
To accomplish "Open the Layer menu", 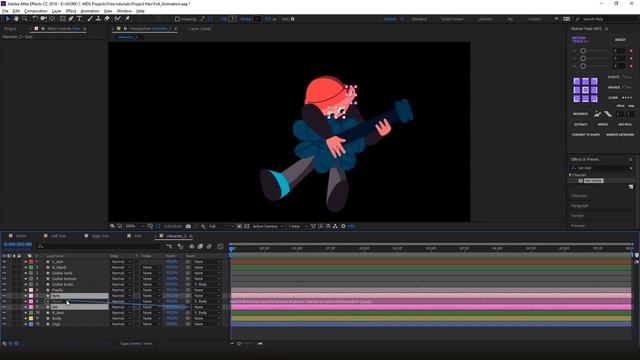I will point(56,11).
